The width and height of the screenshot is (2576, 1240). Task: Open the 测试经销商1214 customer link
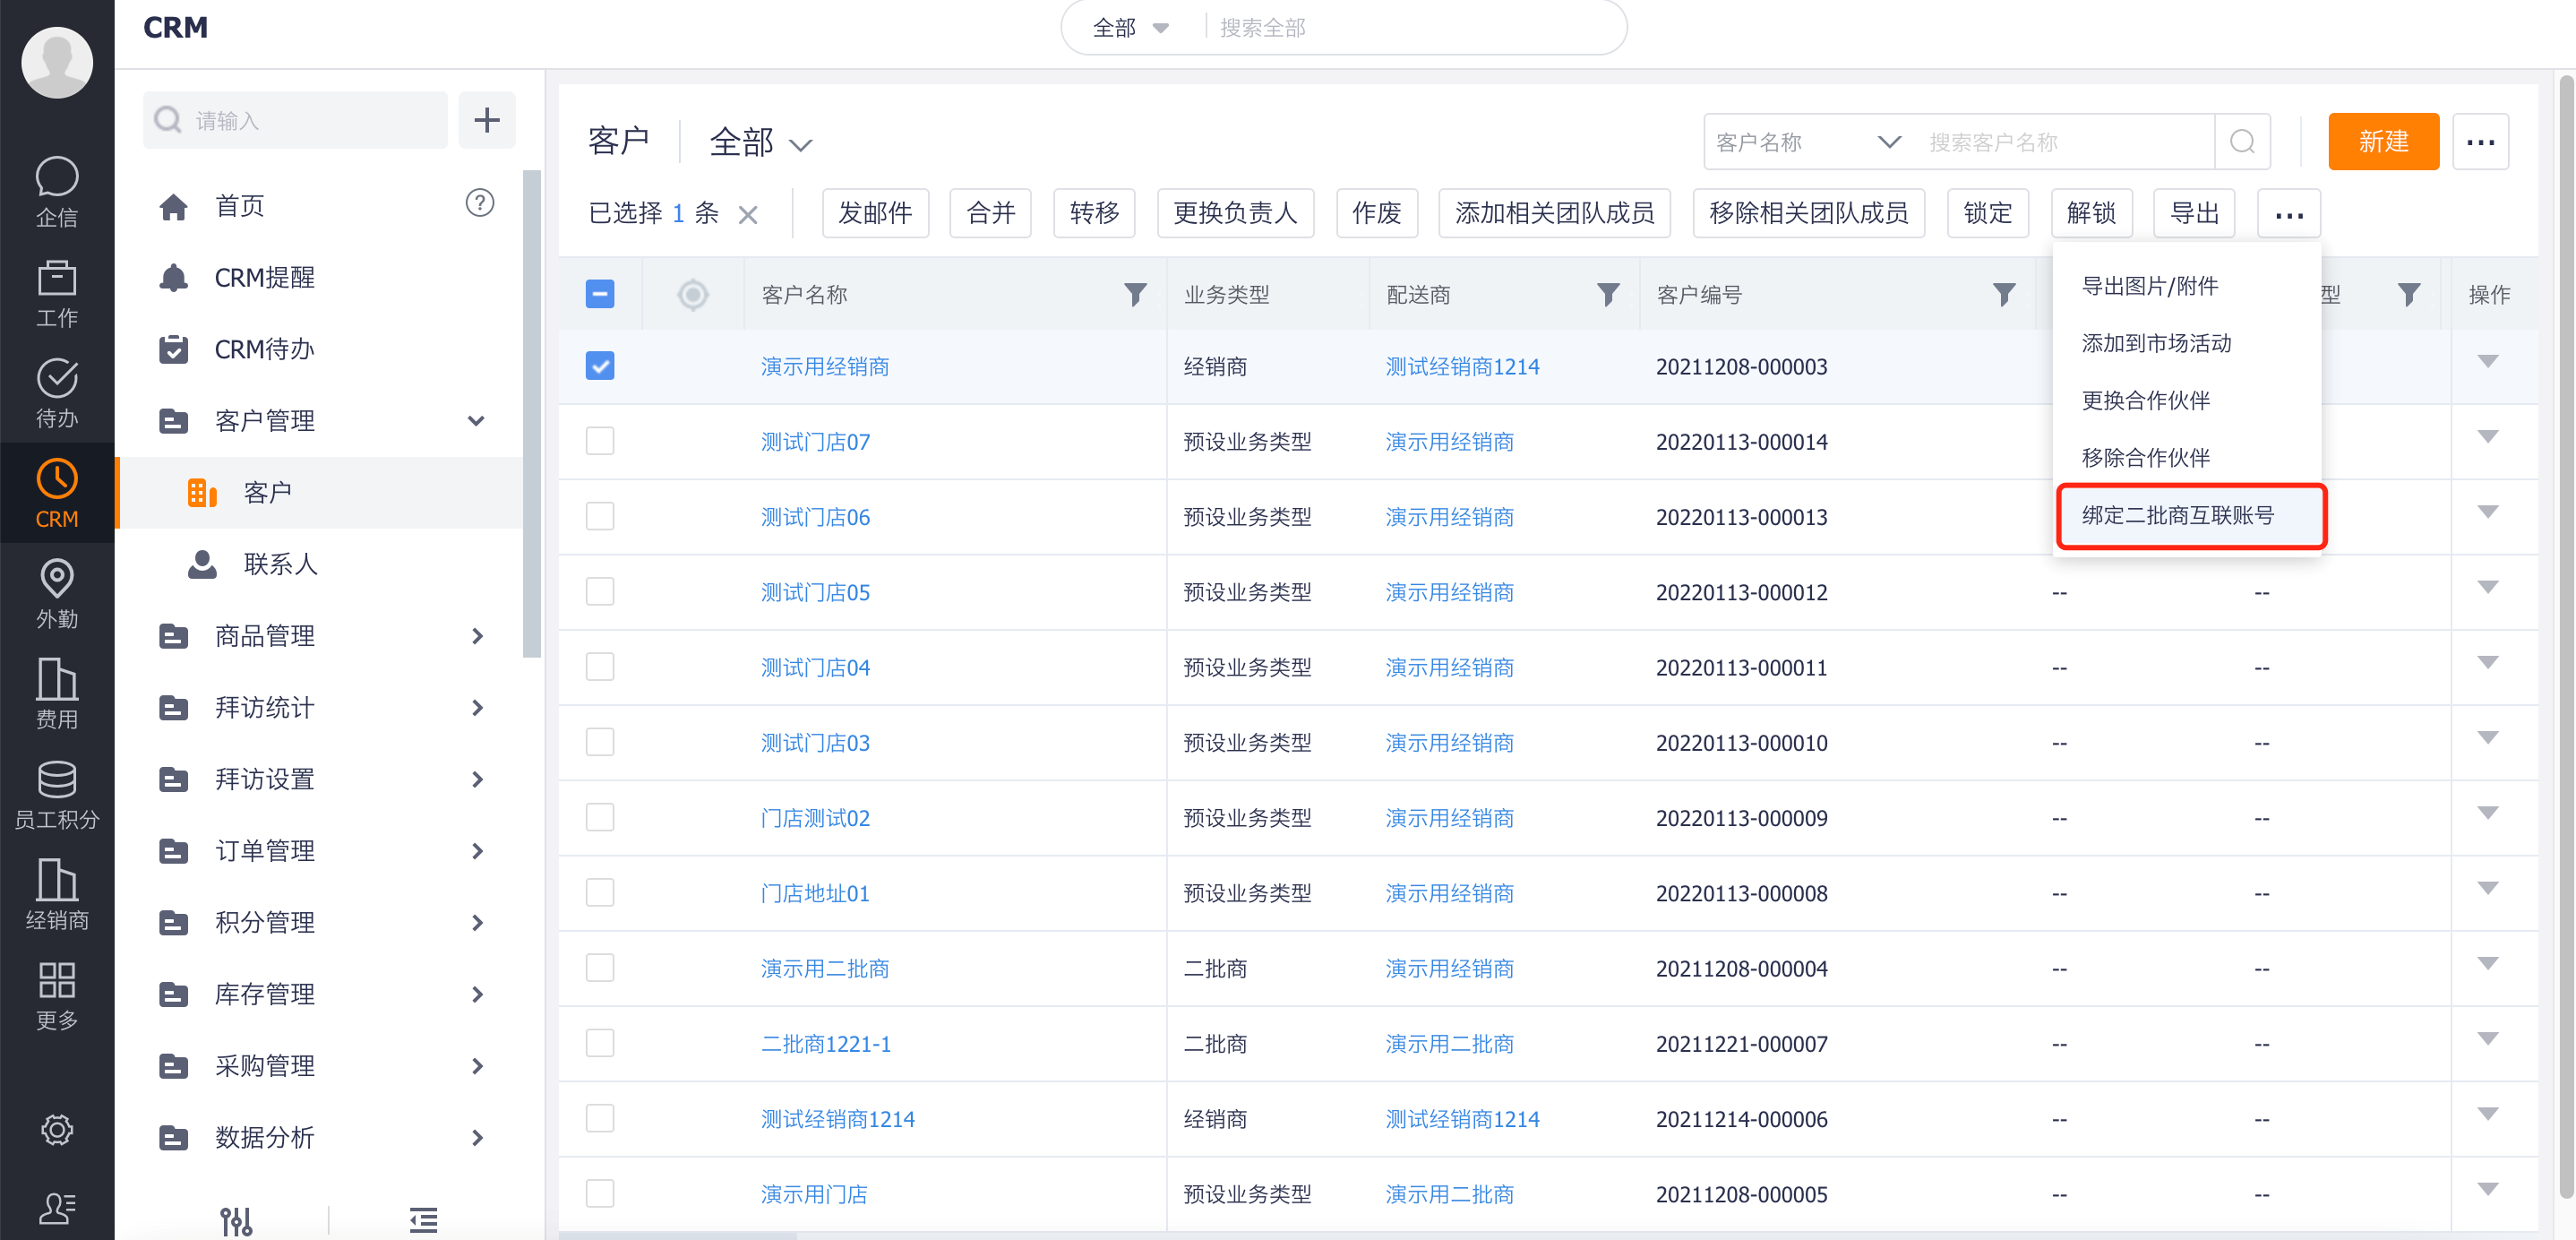(838, 1119)
